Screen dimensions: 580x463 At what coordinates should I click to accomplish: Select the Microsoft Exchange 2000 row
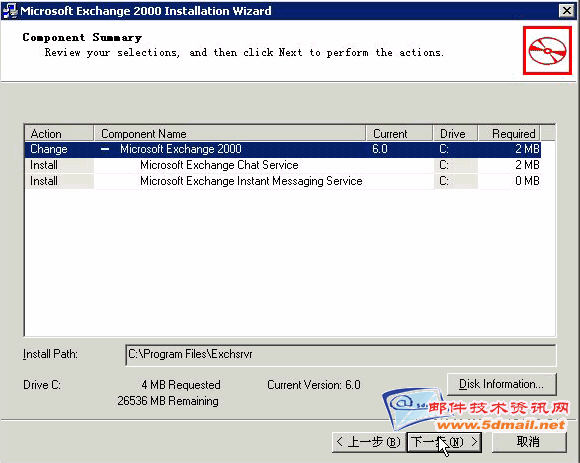283,149
